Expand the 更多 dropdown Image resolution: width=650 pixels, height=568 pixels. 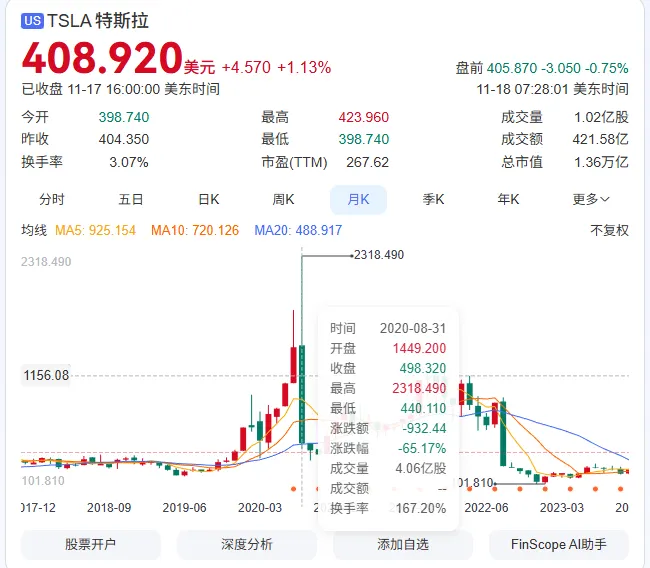tap(591, 199)
